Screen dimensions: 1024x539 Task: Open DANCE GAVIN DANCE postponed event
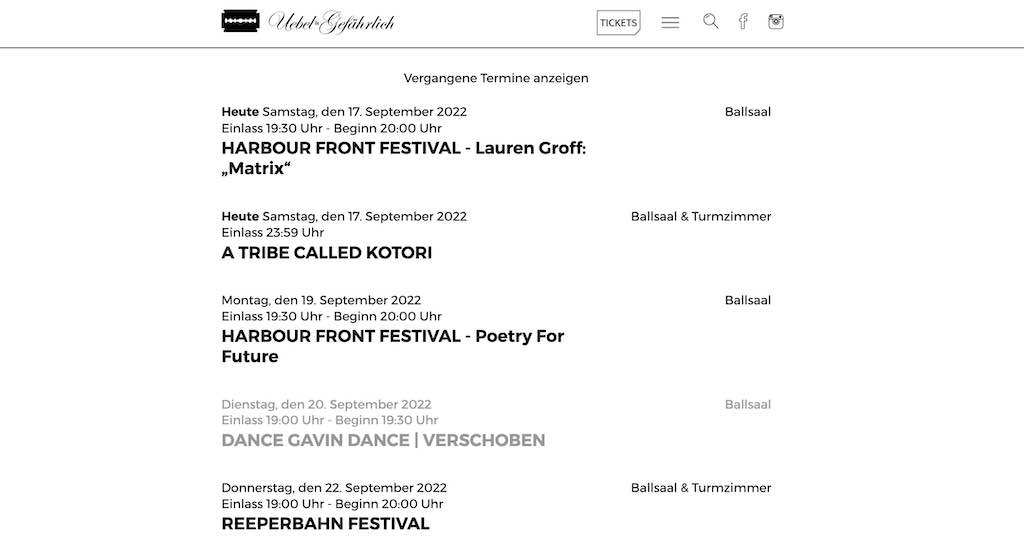(x=383, y=440)
